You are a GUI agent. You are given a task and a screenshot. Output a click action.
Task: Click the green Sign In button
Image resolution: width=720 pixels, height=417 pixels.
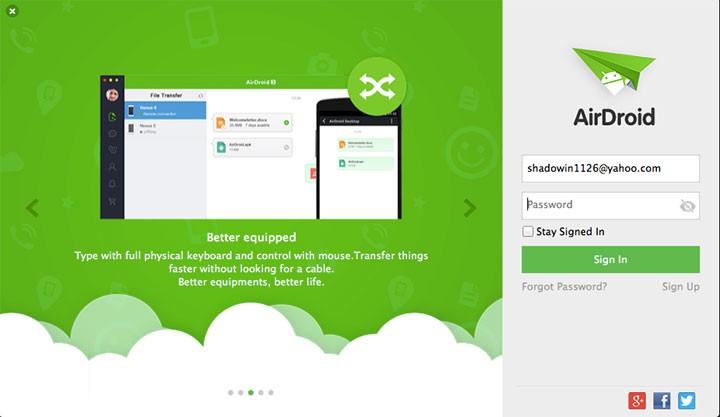tap(611, 259)
